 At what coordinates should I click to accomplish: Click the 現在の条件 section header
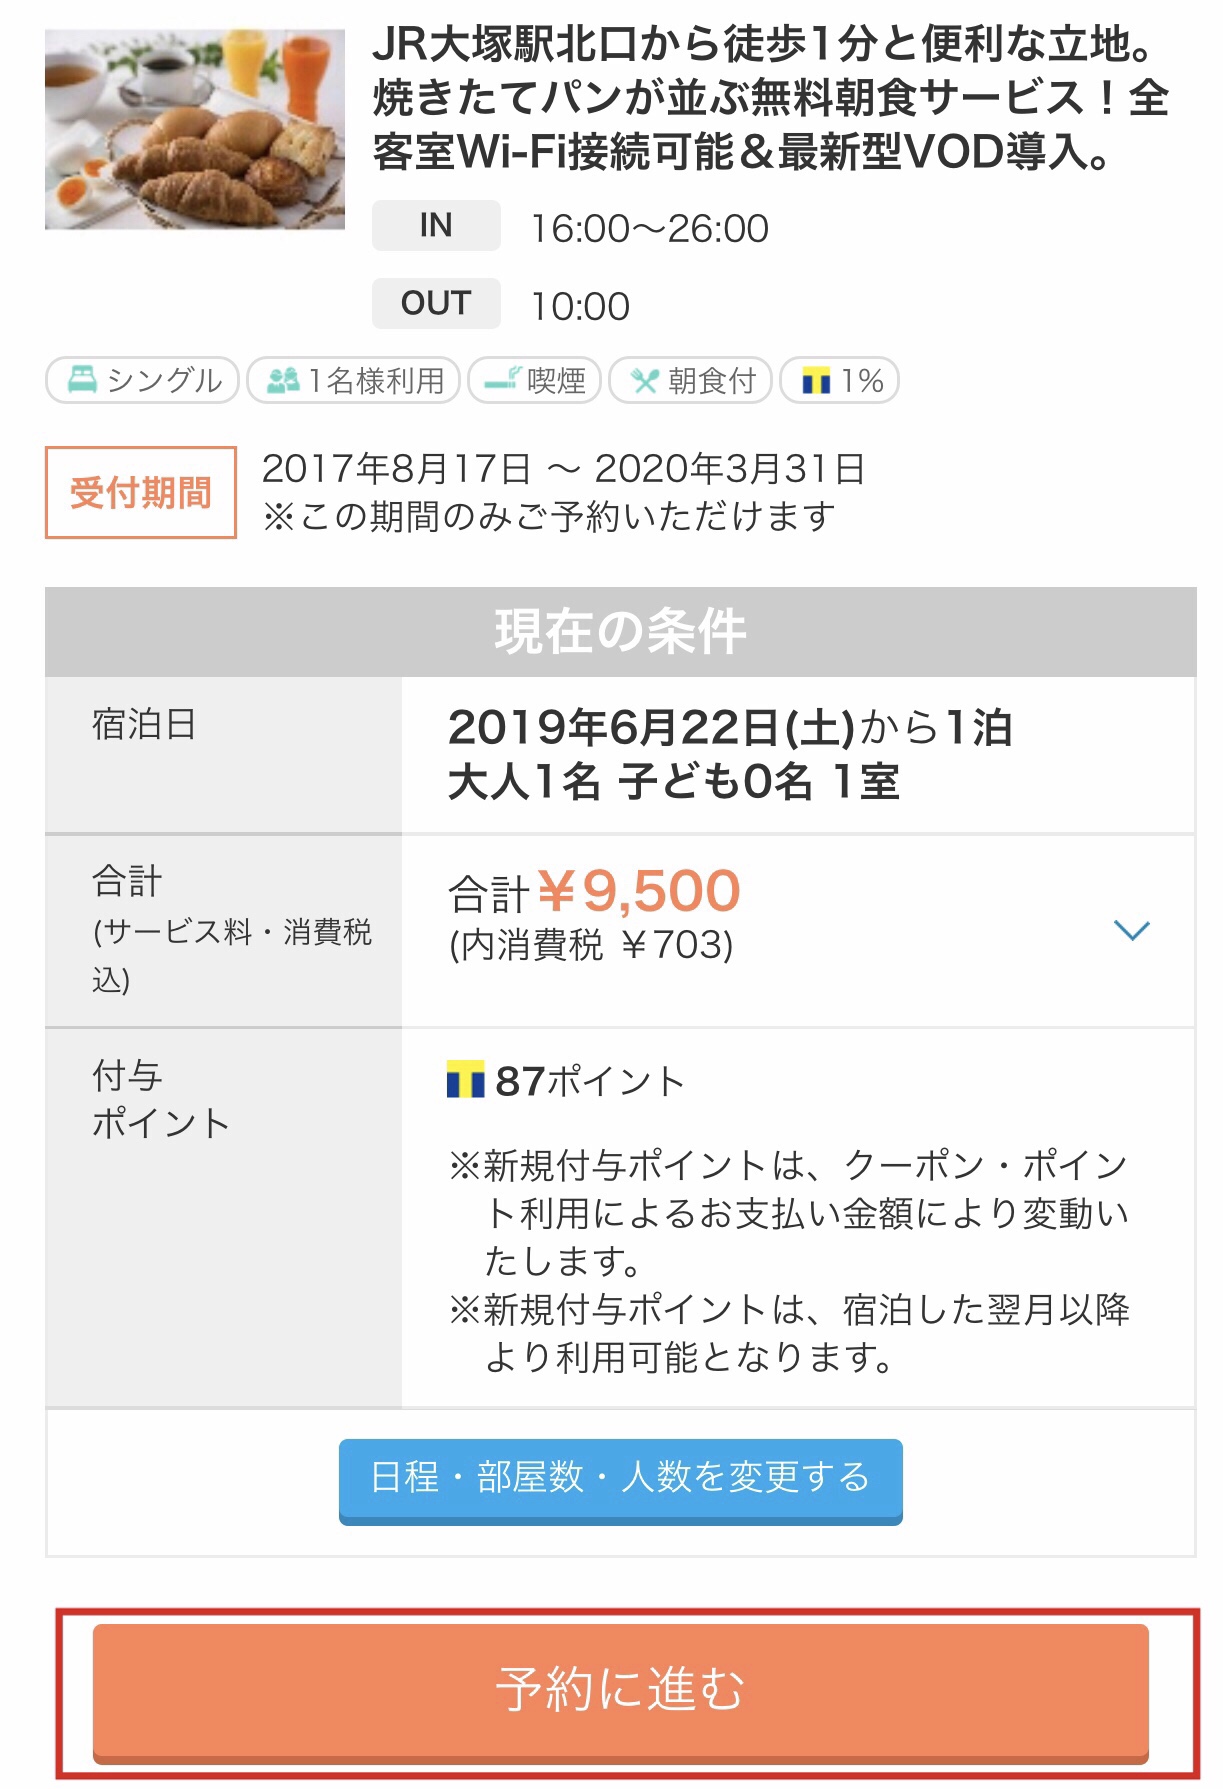pyautogui.click(x=620, y=632)
